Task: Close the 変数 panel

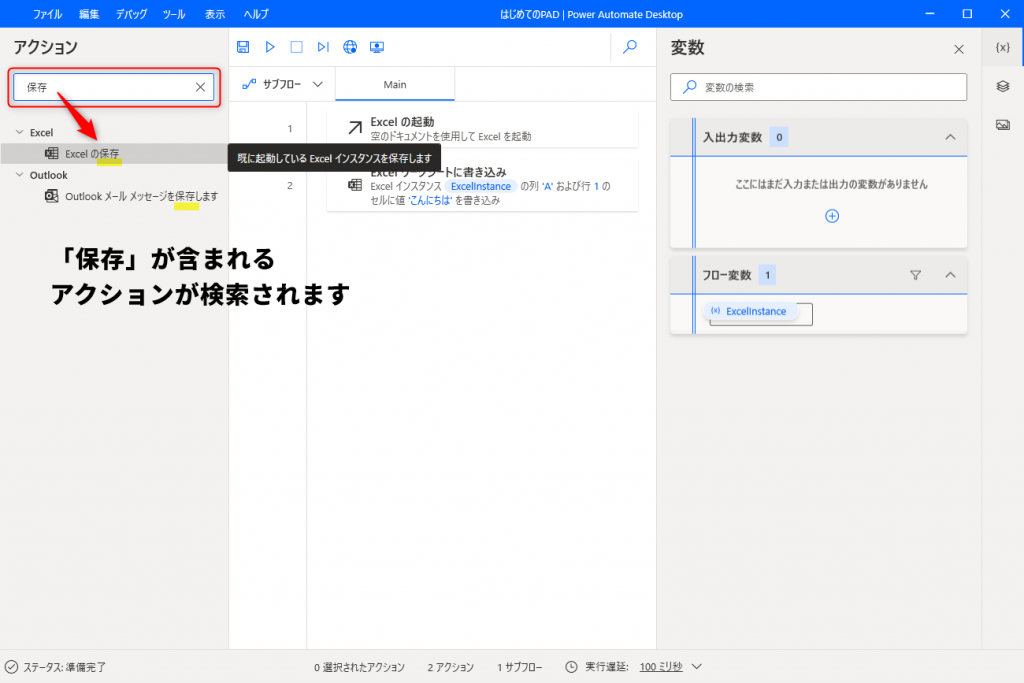Action: (959, 49)
